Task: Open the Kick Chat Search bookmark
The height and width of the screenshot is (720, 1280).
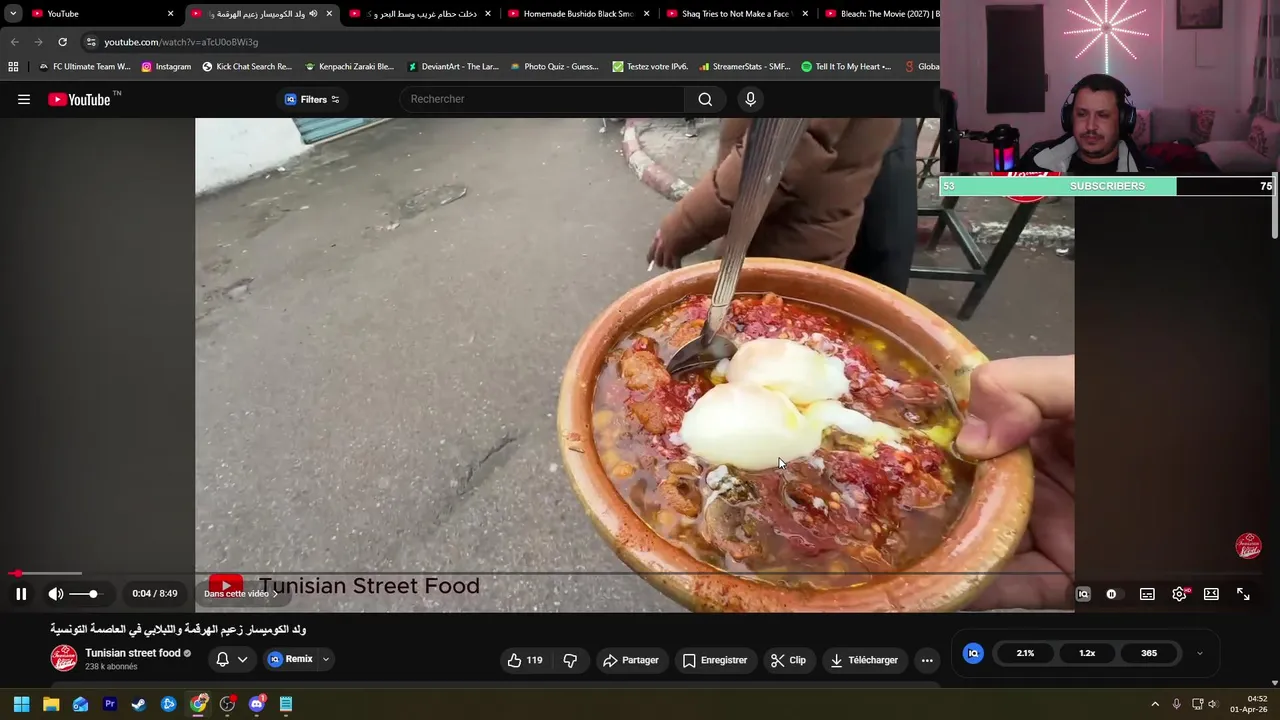Action: coord(247,67)
